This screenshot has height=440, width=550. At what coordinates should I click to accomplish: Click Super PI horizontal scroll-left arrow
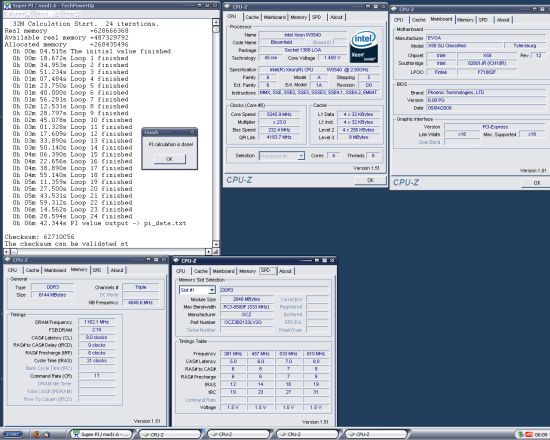coord(7,252)
